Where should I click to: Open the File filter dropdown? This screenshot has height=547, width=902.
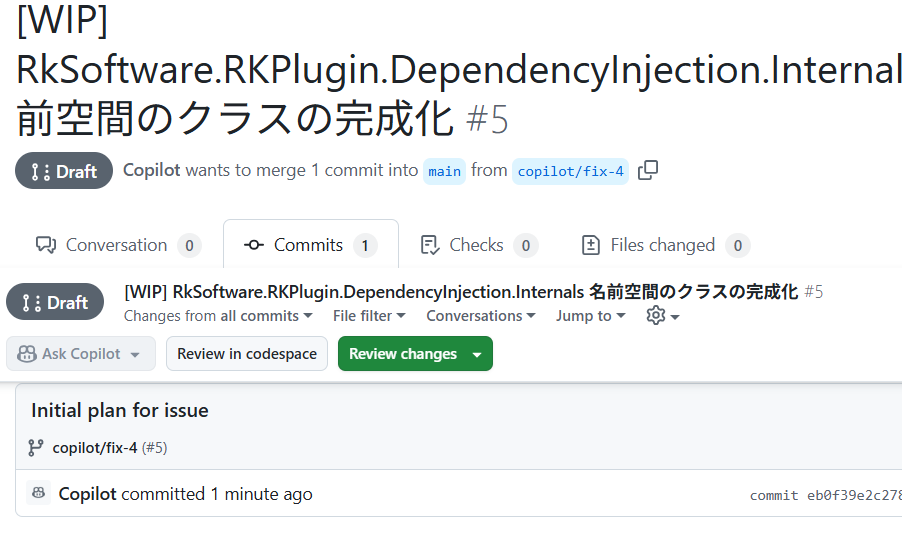tap(369, 316)
